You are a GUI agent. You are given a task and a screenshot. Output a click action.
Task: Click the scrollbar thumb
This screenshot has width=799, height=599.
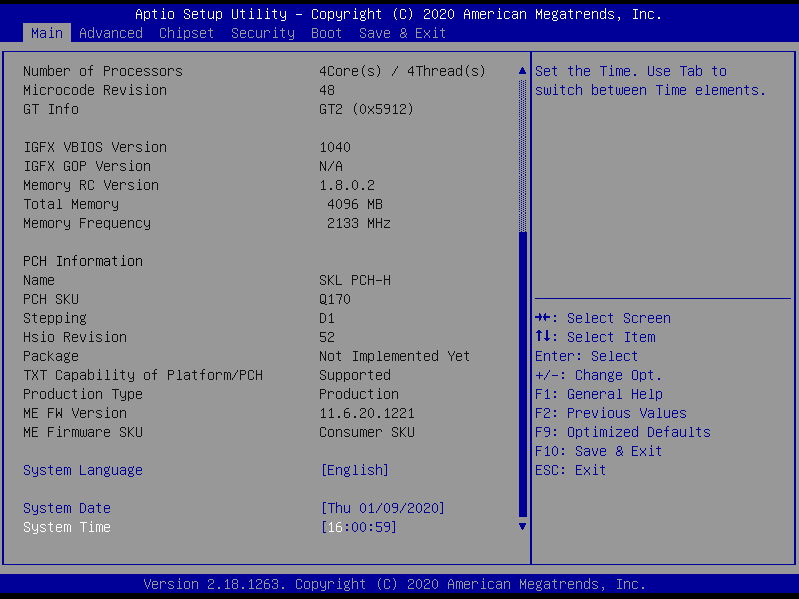coord(521,370)
